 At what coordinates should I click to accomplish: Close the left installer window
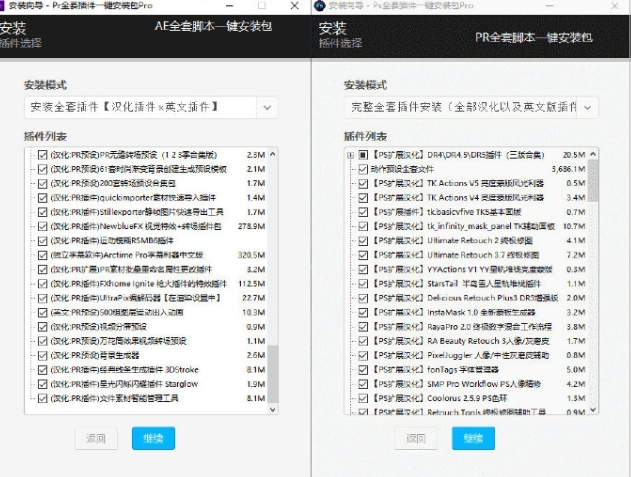click(295, 6)
